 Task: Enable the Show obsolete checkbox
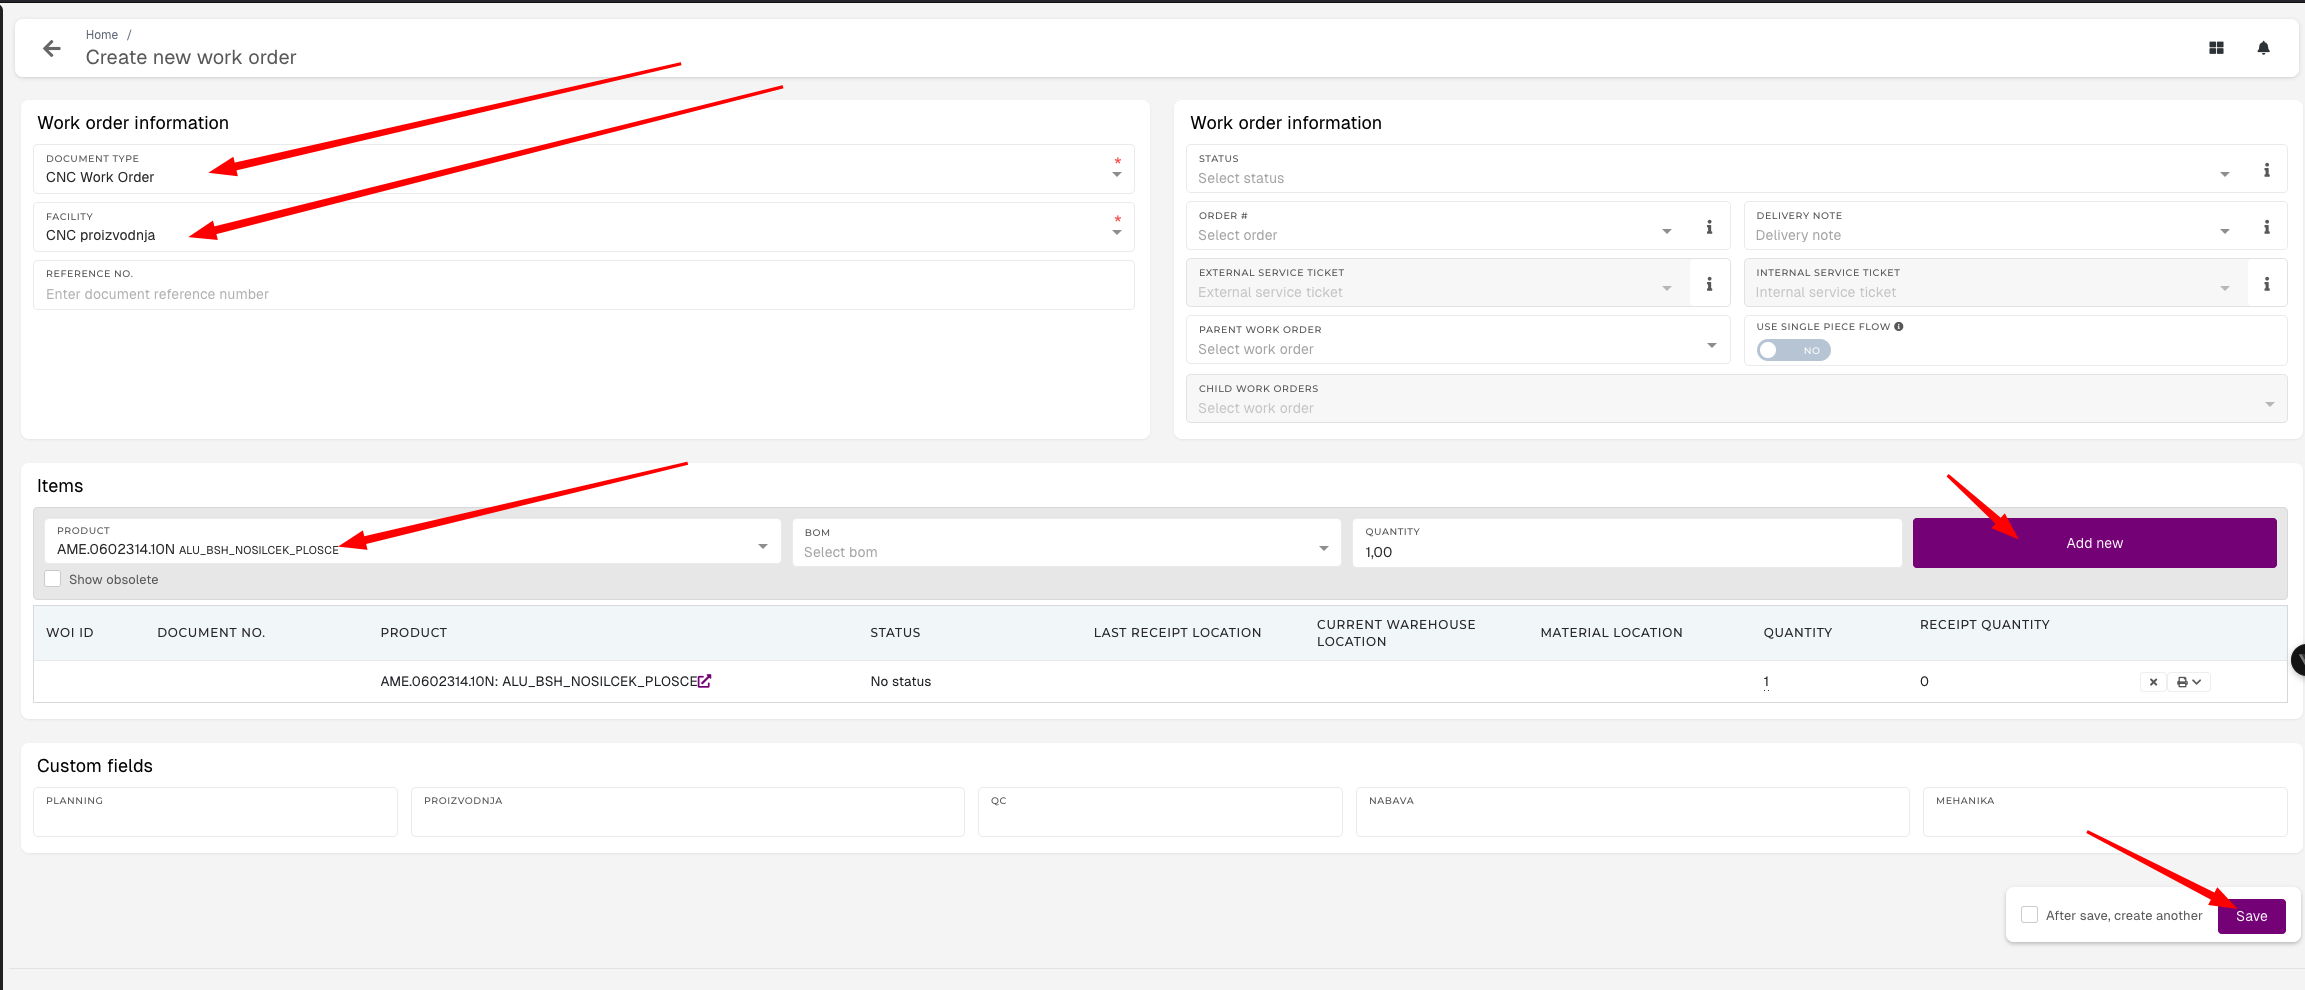pyautogui.click(x=53, y=579)
